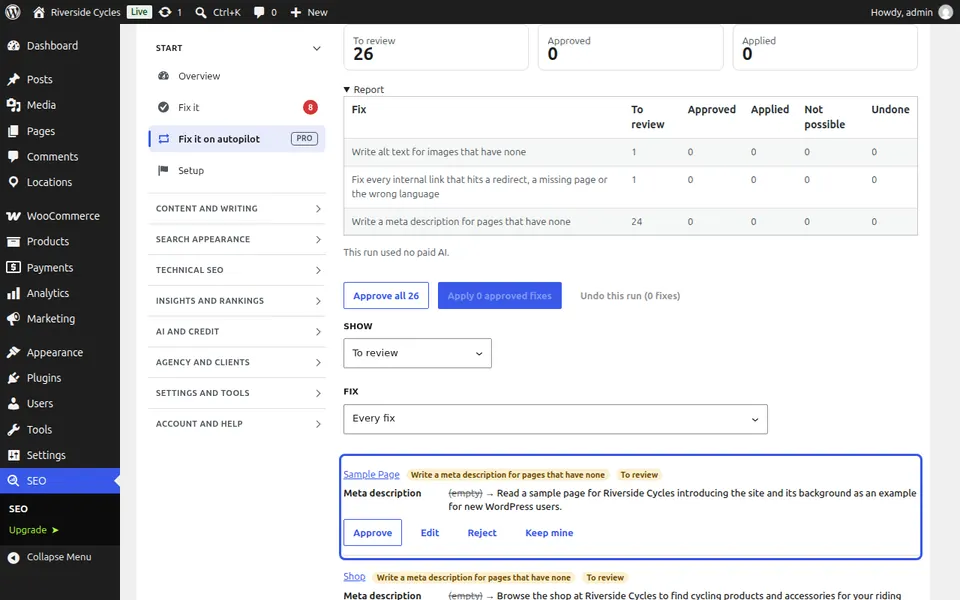960x600 pixels.
Task: Click the WooCommerce logo icon
Action: [13, 216]
